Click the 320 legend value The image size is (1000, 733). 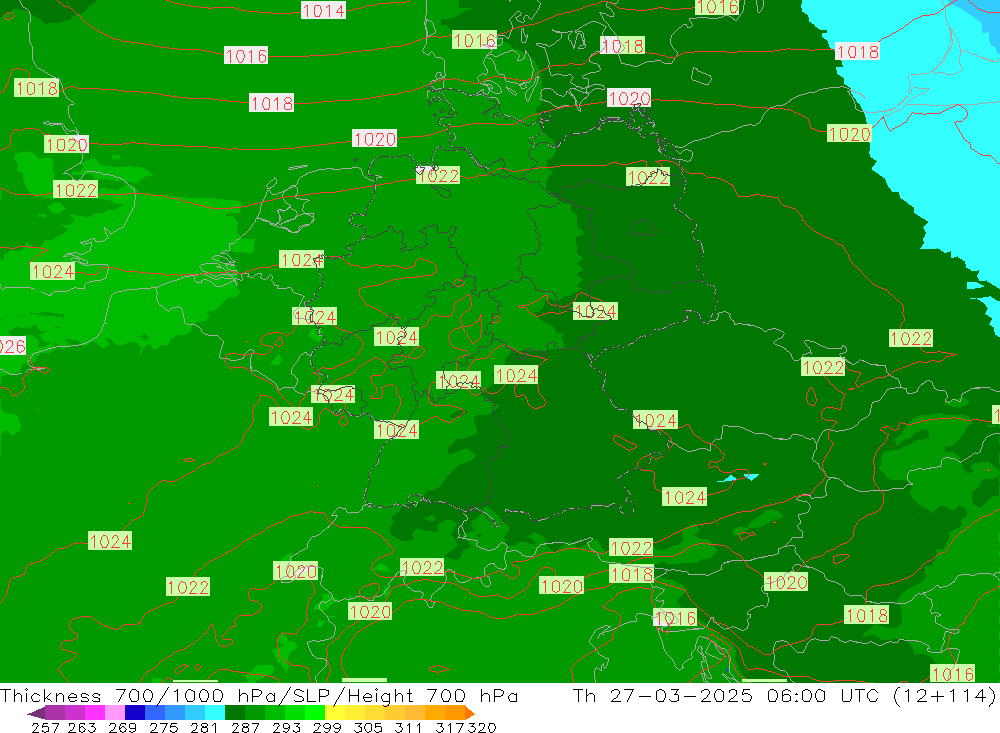[x=482, y=727]
